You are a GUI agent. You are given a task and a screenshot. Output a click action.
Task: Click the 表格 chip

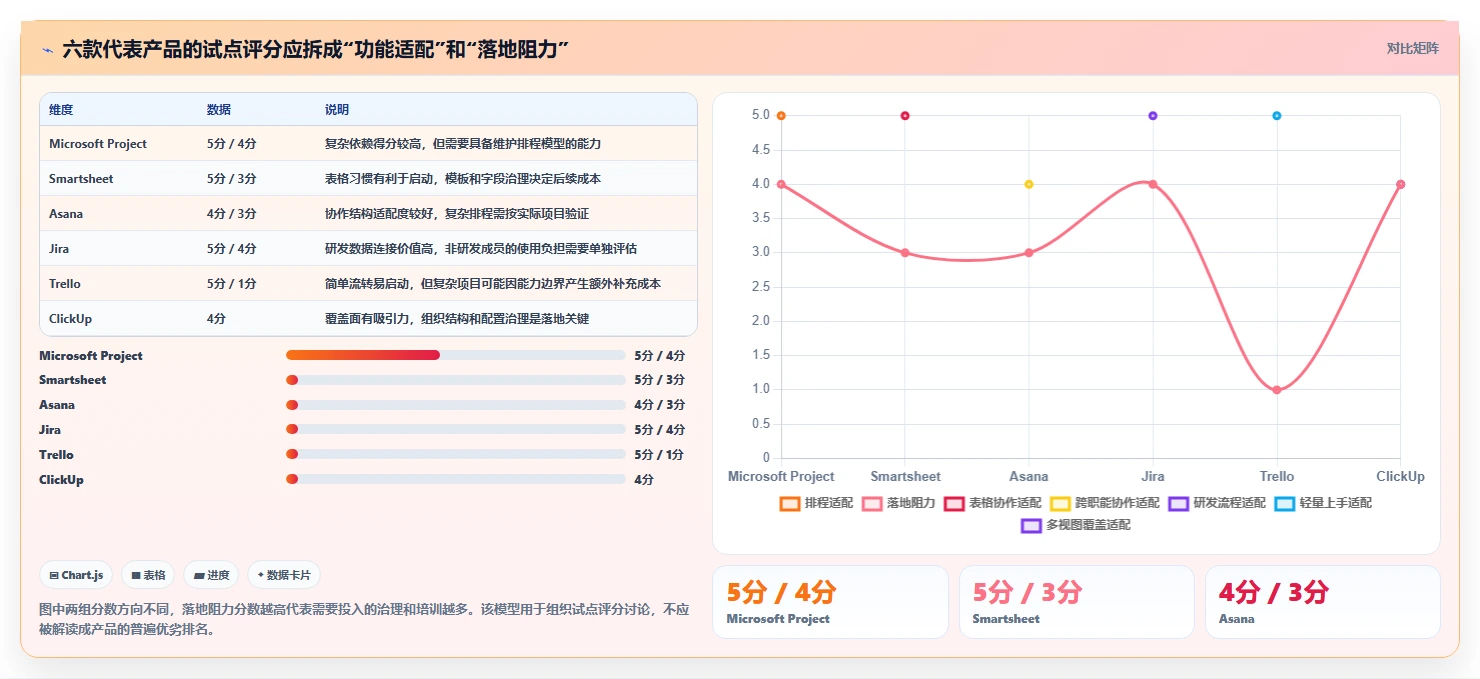tap(148, 575)
